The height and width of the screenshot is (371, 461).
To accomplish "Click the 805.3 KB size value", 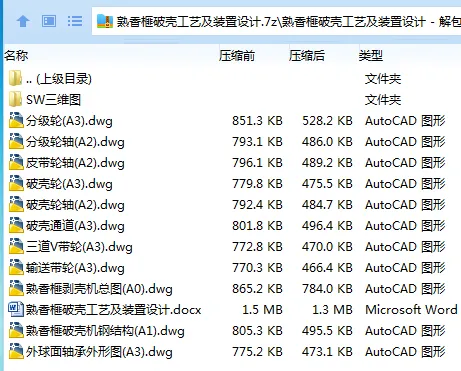I will coord(257,331).
